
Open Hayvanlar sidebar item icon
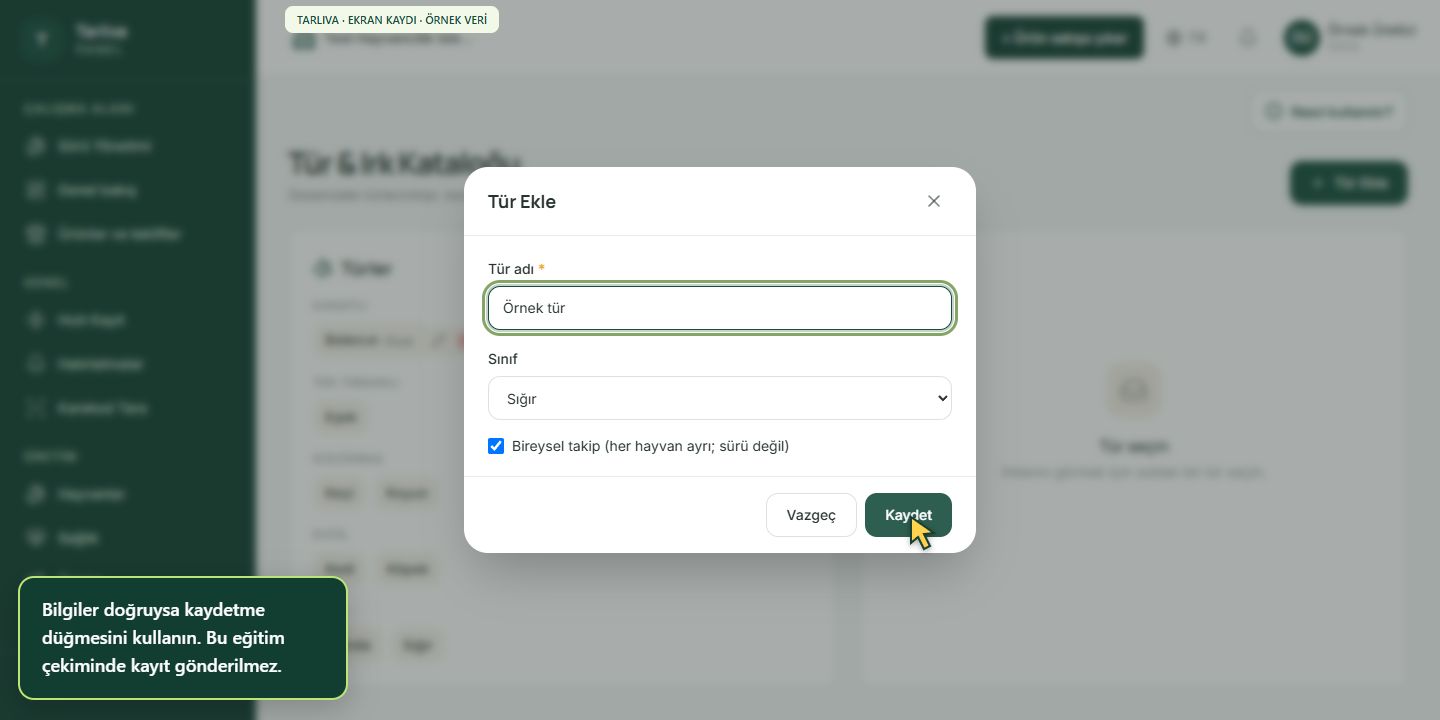[37, 495]
